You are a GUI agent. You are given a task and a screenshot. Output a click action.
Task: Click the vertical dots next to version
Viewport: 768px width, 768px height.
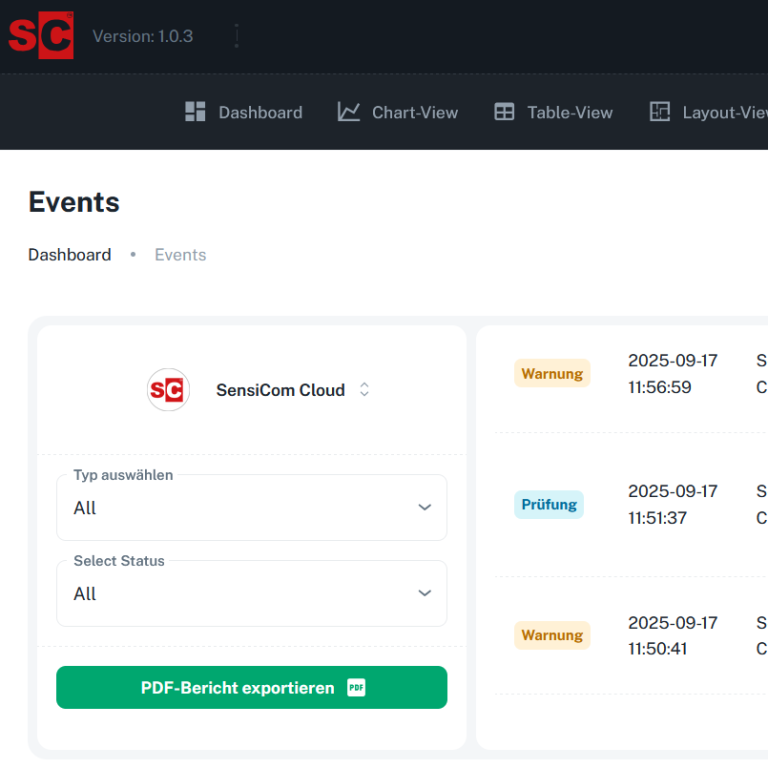(237, 36)
